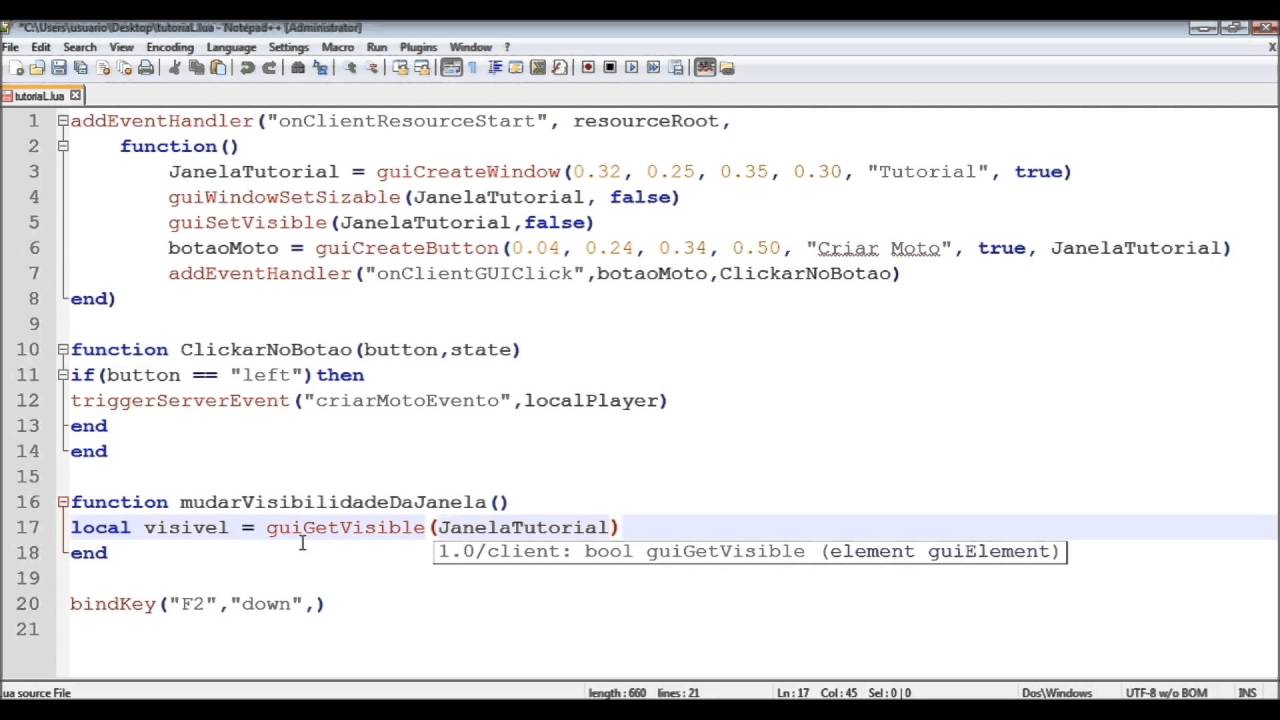Image resolution: width=1280 pixels, height=720 pixels.
Task: Open the ? help menu
Action: pyautogui.click(x=507, y=47)
